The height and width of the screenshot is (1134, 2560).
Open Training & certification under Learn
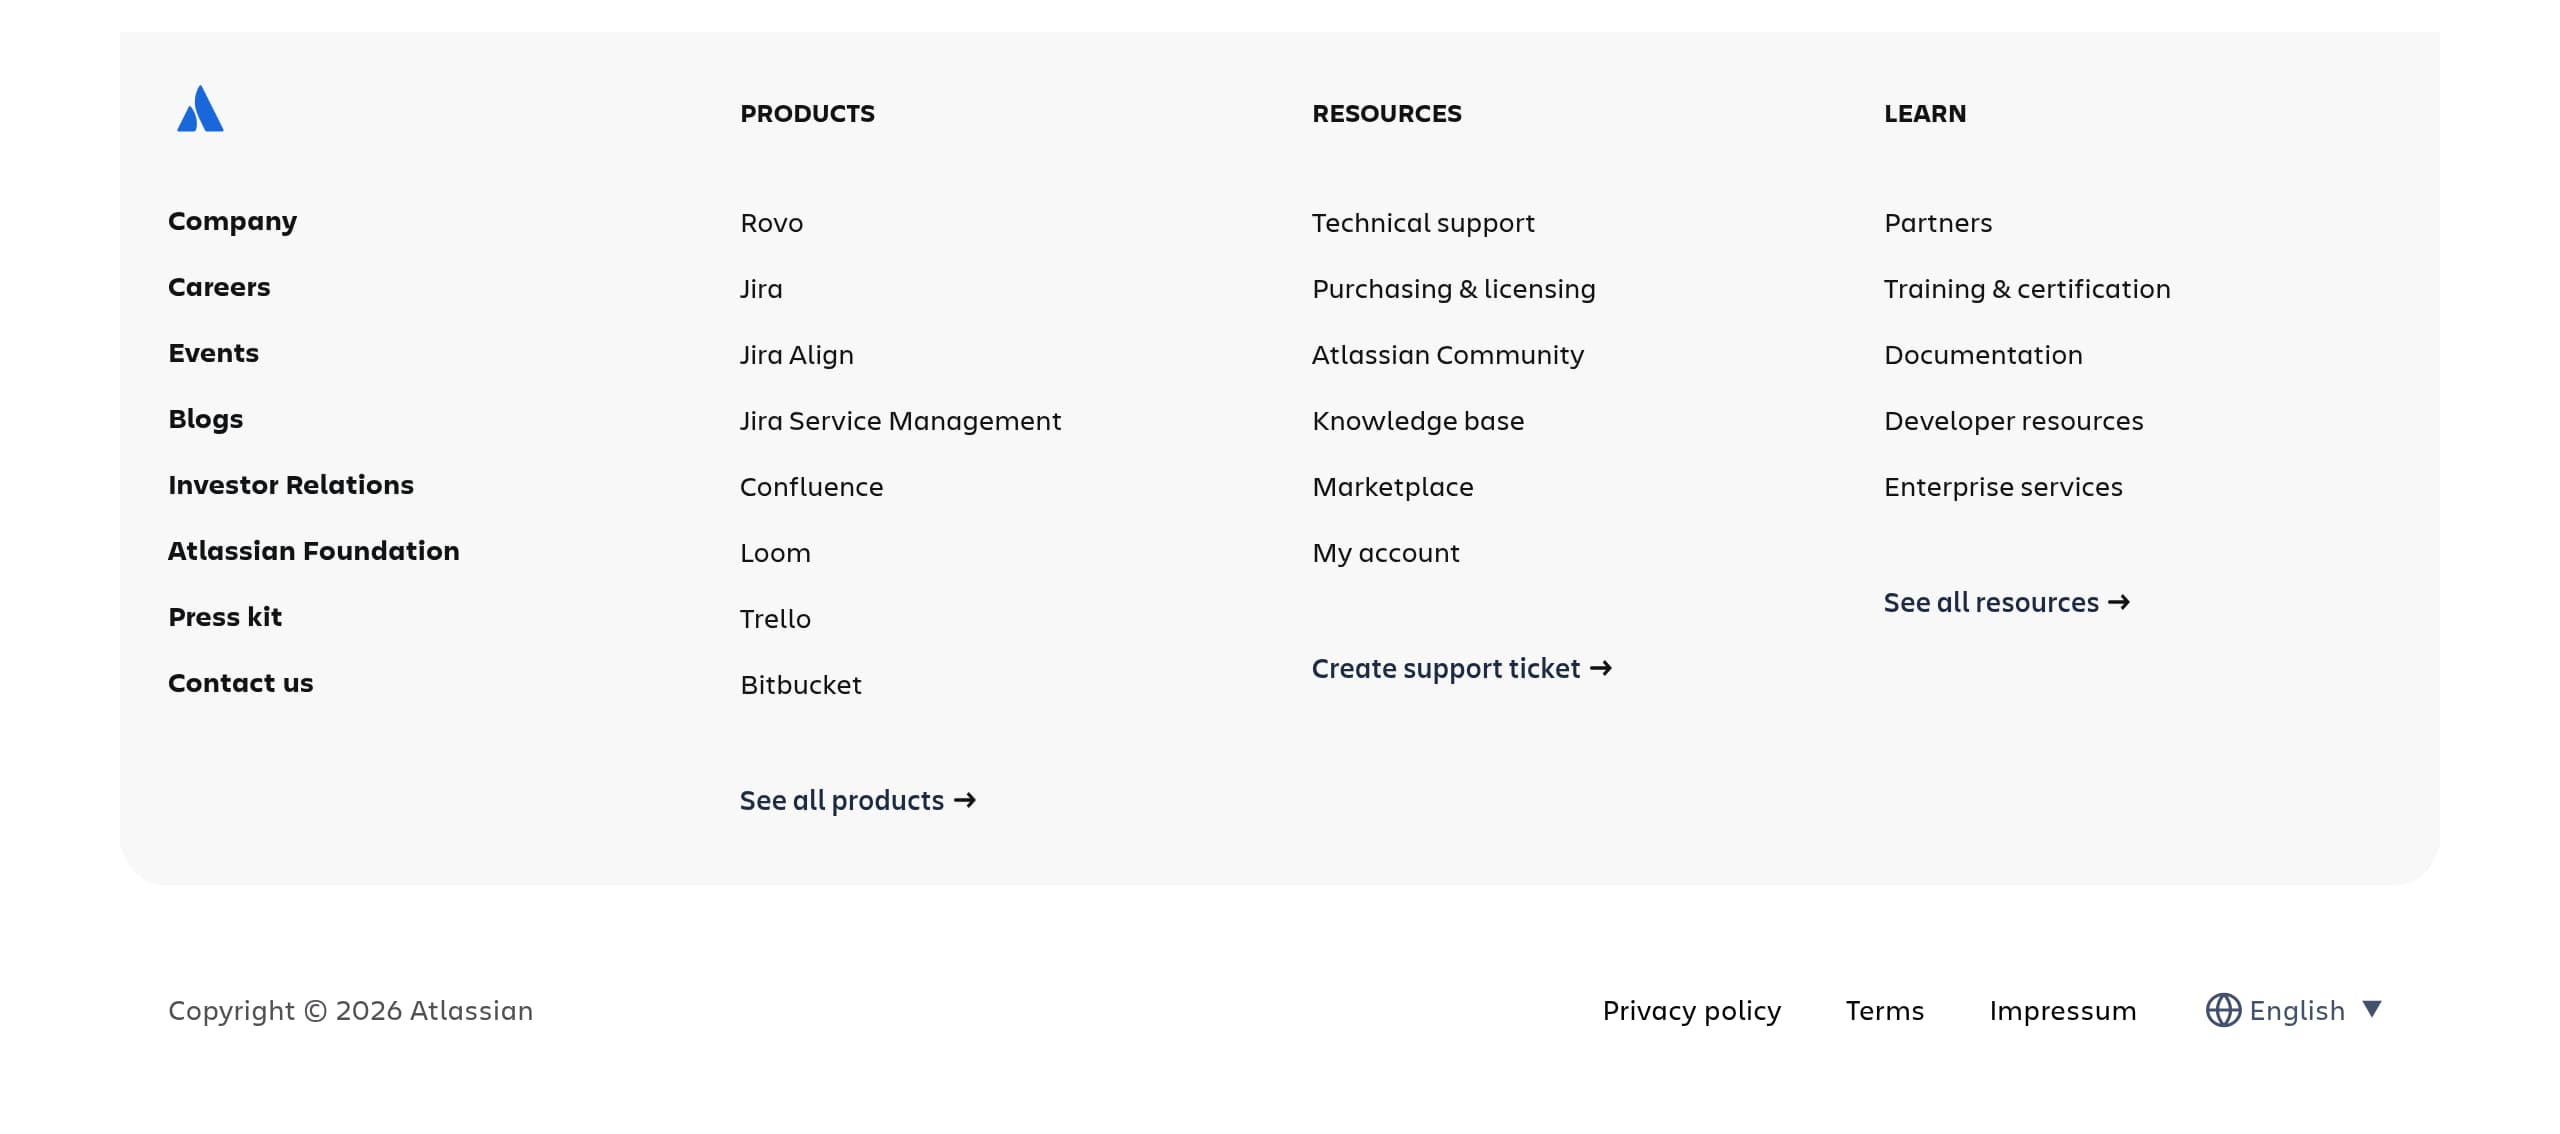2027,288
